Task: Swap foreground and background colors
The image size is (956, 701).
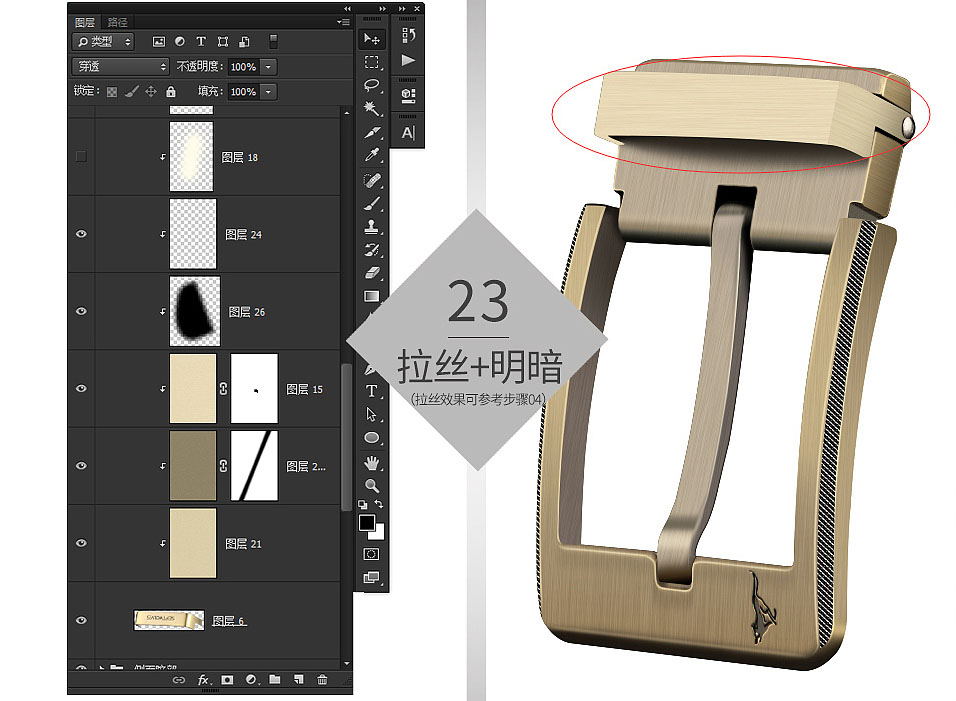Action: pyautogui.click(x=379, y=504)
